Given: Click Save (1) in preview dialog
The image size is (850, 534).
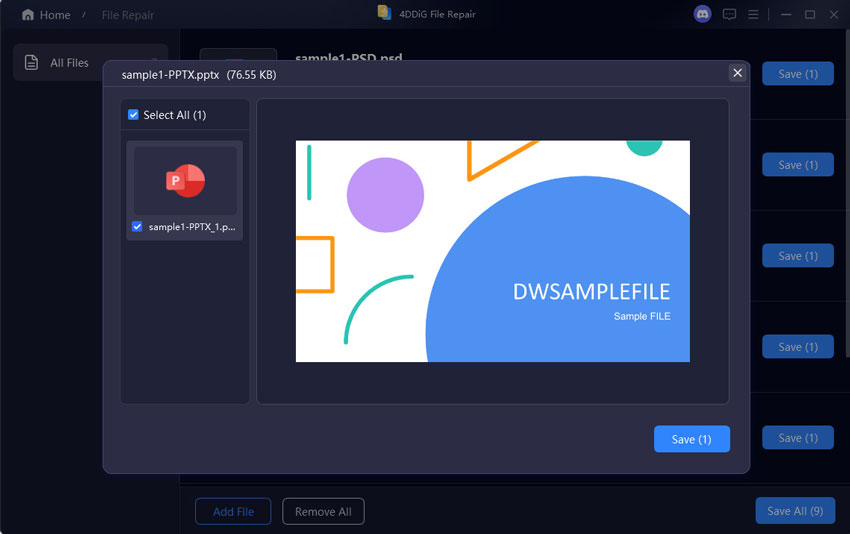Looking at the screenshot, I should coord(692,439).
